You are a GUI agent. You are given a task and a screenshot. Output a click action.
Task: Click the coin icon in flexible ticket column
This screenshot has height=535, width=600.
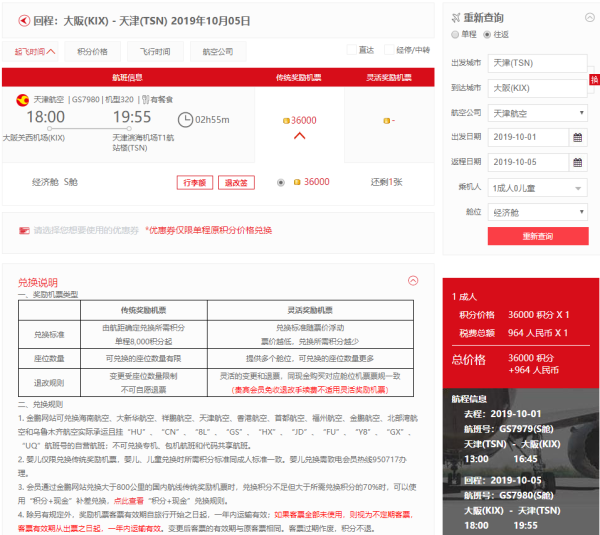386,121
